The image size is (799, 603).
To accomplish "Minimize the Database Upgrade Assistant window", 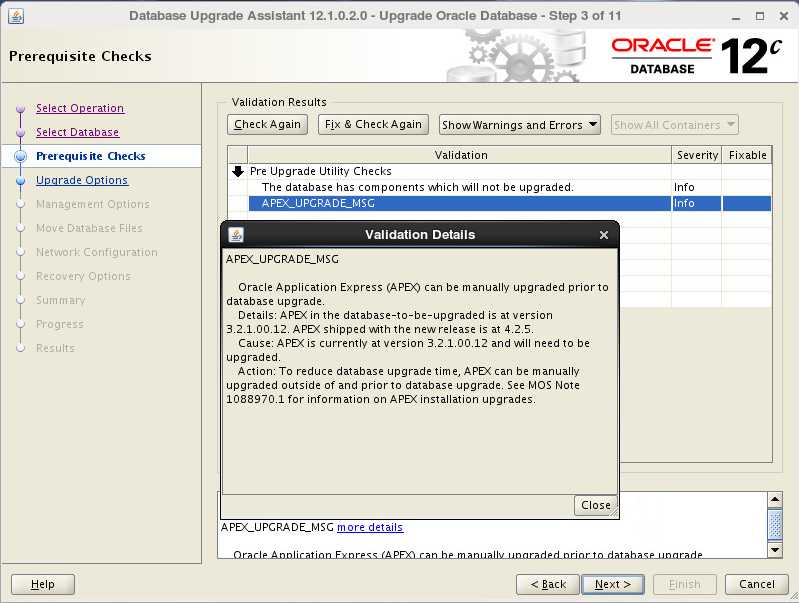I will [736, 17].
